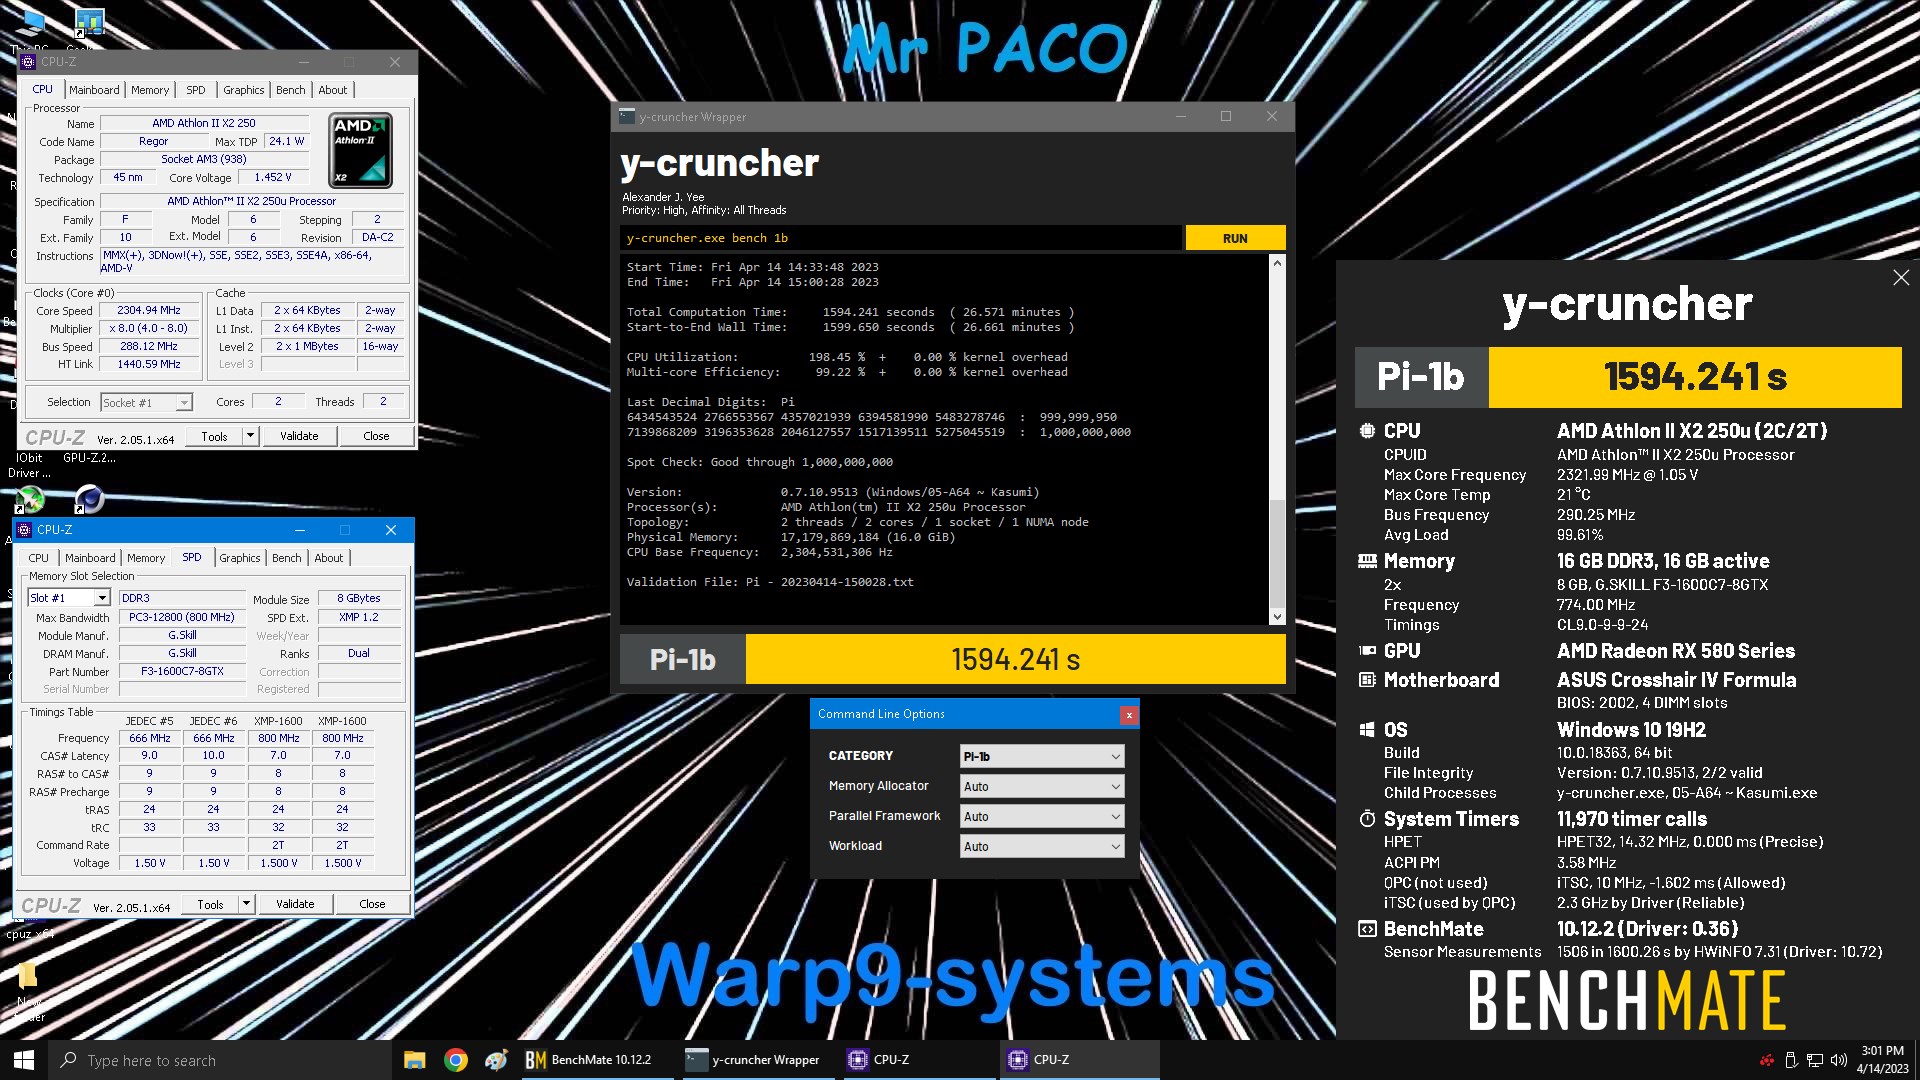Open the Slot #1 memory slot dropdown
This screenshot has height=1080, width=1920.
click(68, 598)
